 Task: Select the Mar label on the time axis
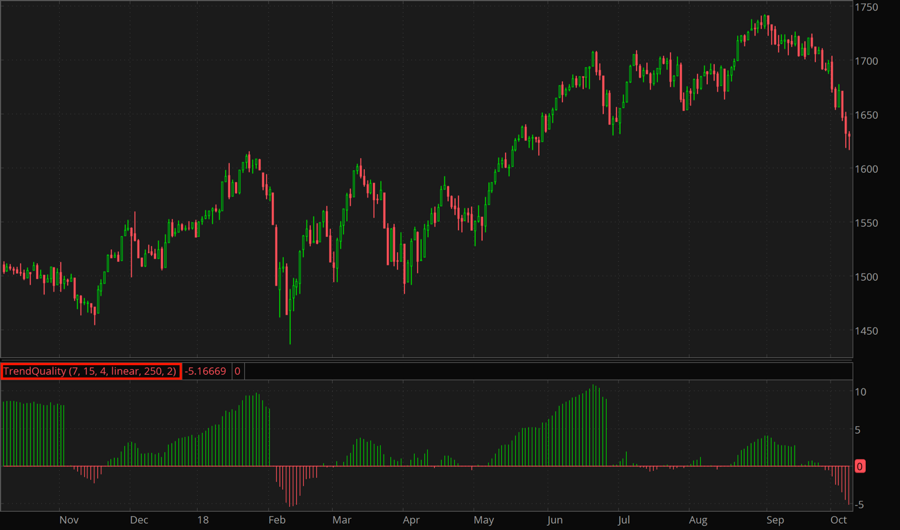coord(342,520)
